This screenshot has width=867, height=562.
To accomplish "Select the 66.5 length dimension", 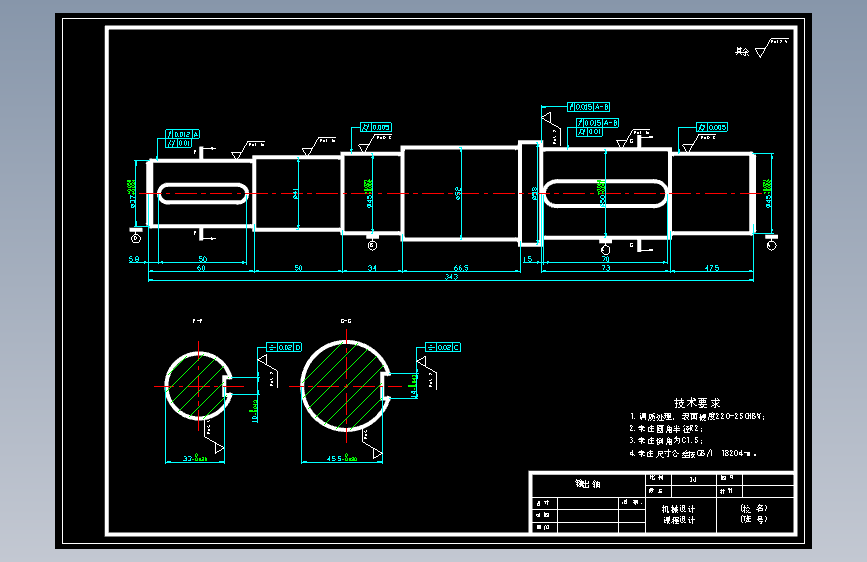I will pyautogui.click(x=461, y=268).
